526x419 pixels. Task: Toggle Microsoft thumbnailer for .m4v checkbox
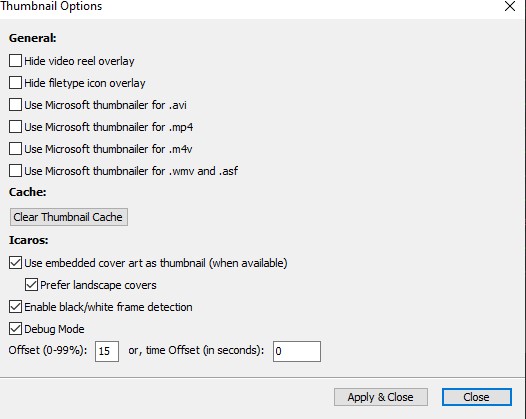(15, 149)
